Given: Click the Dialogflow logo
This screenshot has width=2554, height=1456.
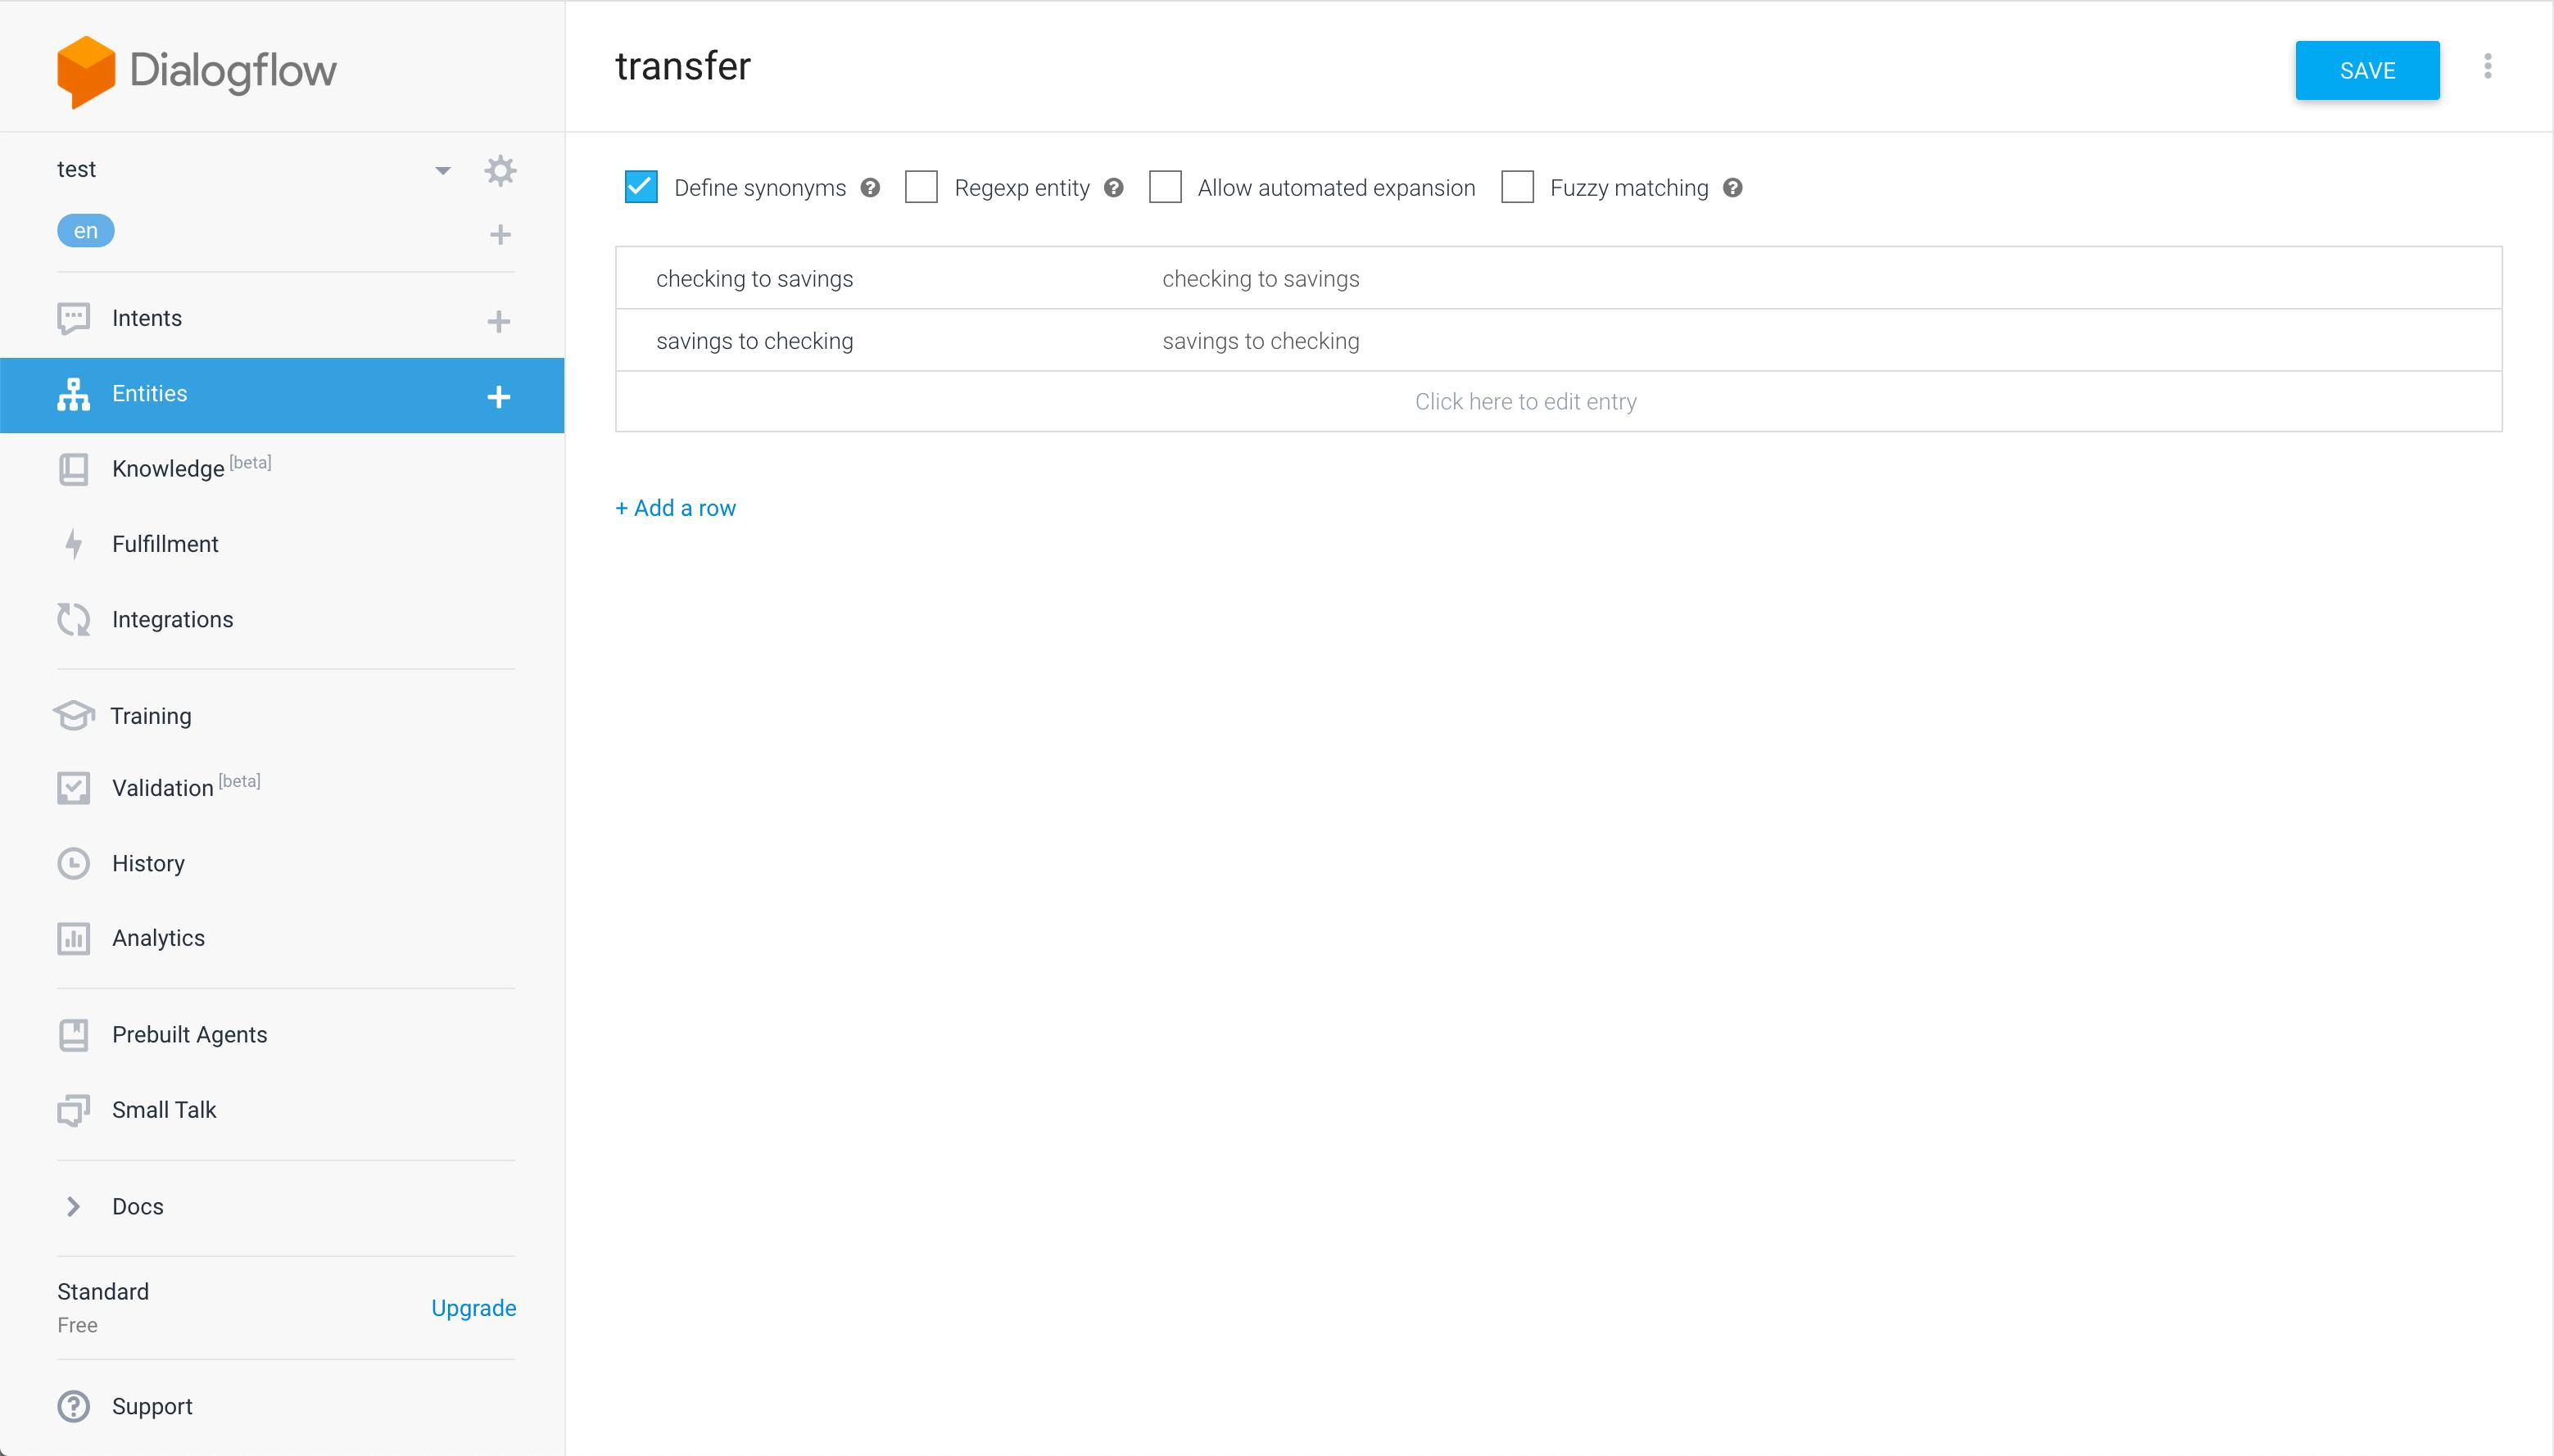Looking at the screenshot, I should pyautogui.click(x=197, y=70).
